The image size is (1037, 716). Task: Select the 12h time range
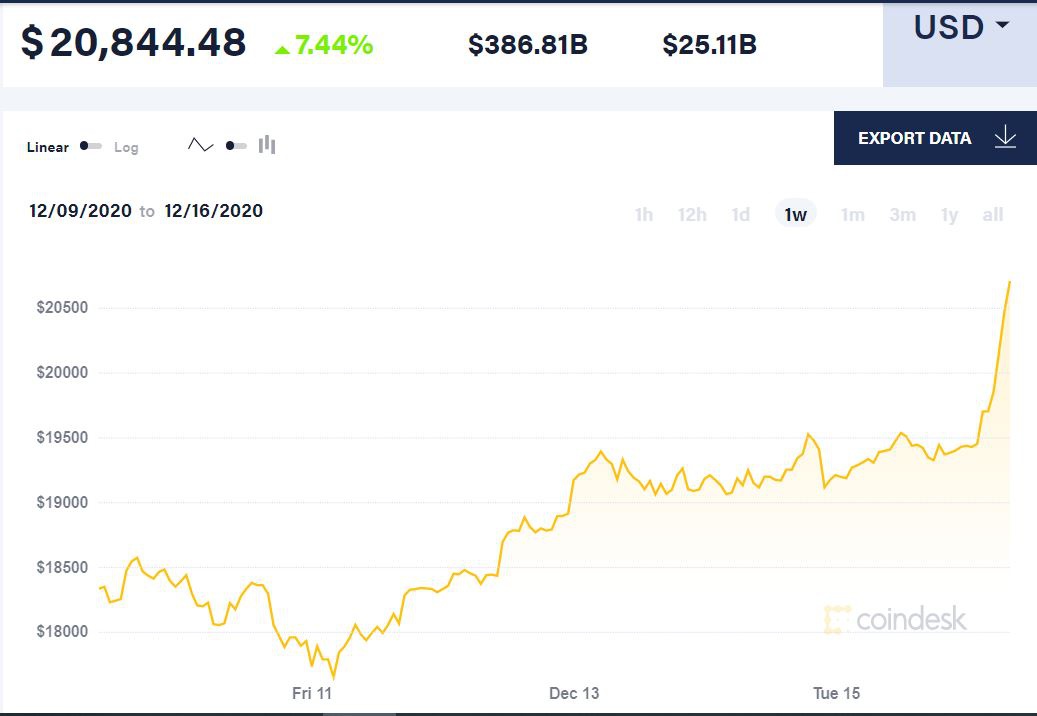(x=692, y=214)
